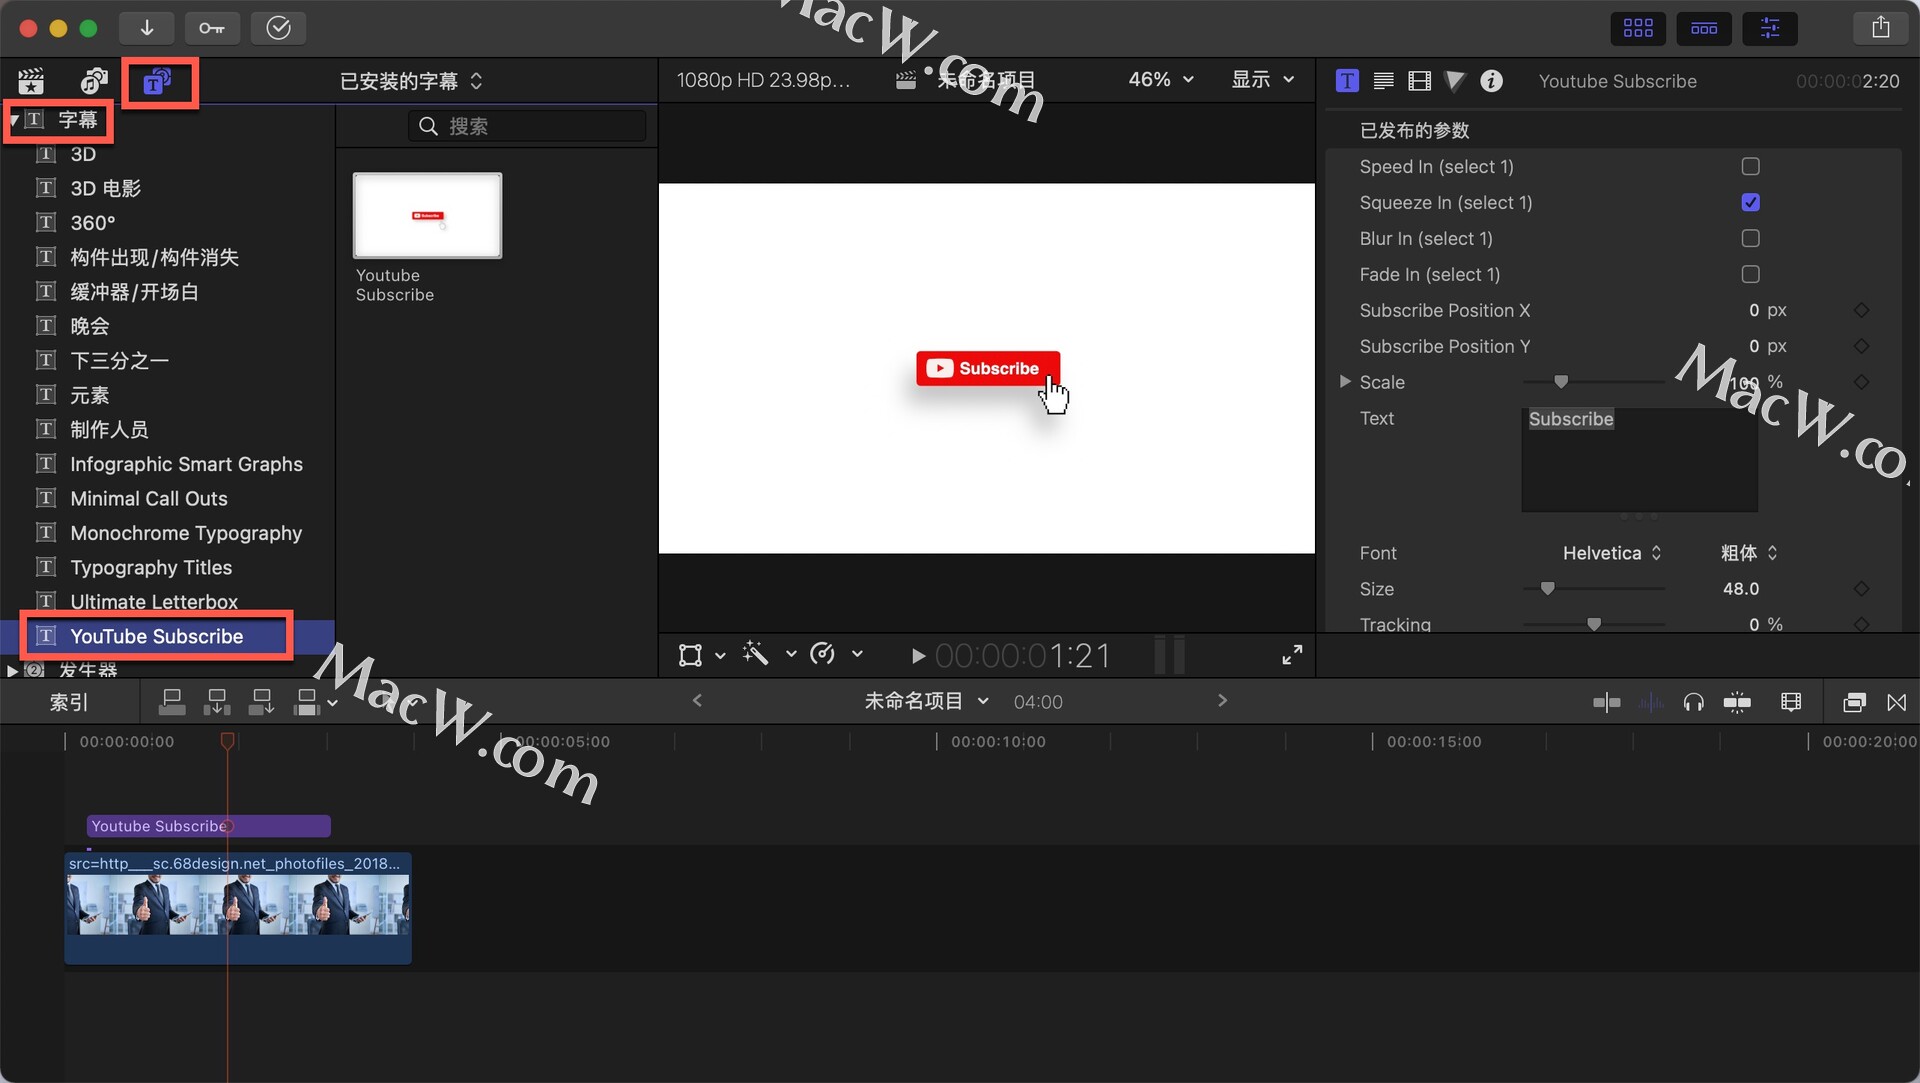Image resolution: width=1920 pixels, height=1083 pixels.
Task: Add keyframe for Subscribe Position X
Action: tap(1861, 310)
